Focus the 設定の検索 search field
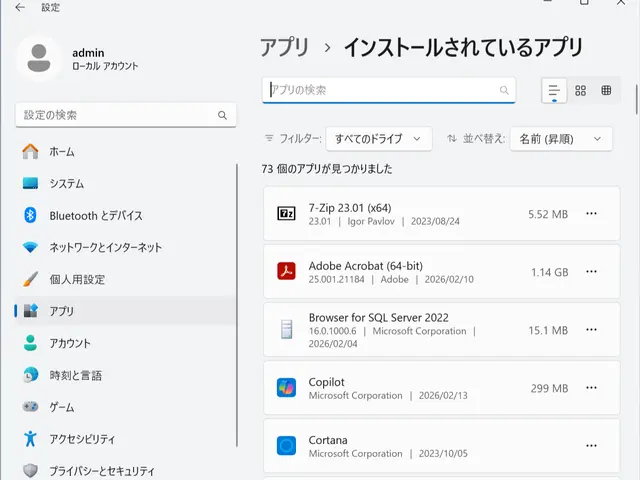 click(126, 115)
